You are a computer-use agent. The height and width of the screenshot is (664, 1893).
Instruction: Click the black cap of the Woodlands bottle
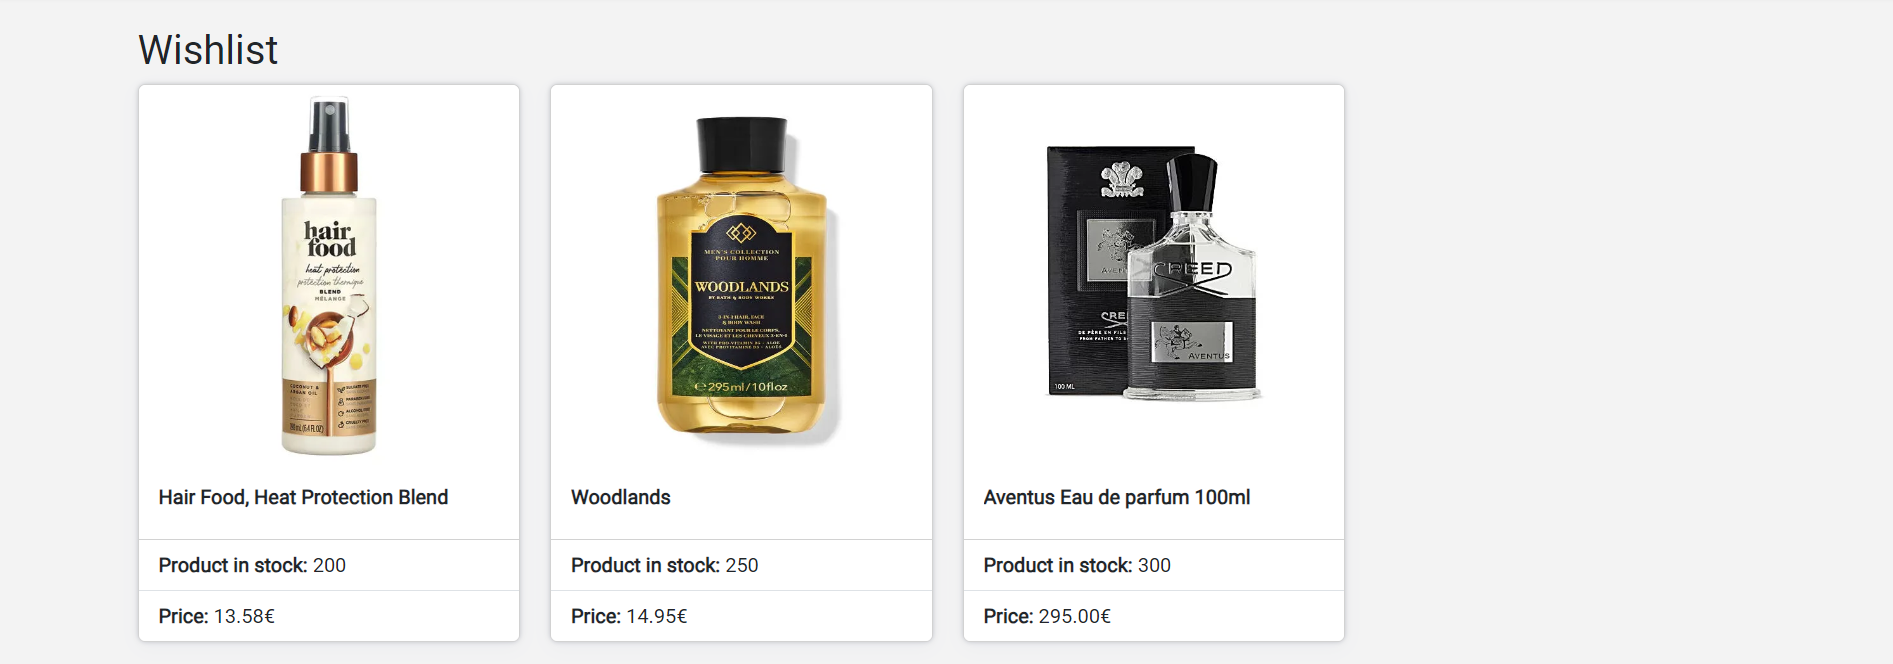click(x=742, y=145)
